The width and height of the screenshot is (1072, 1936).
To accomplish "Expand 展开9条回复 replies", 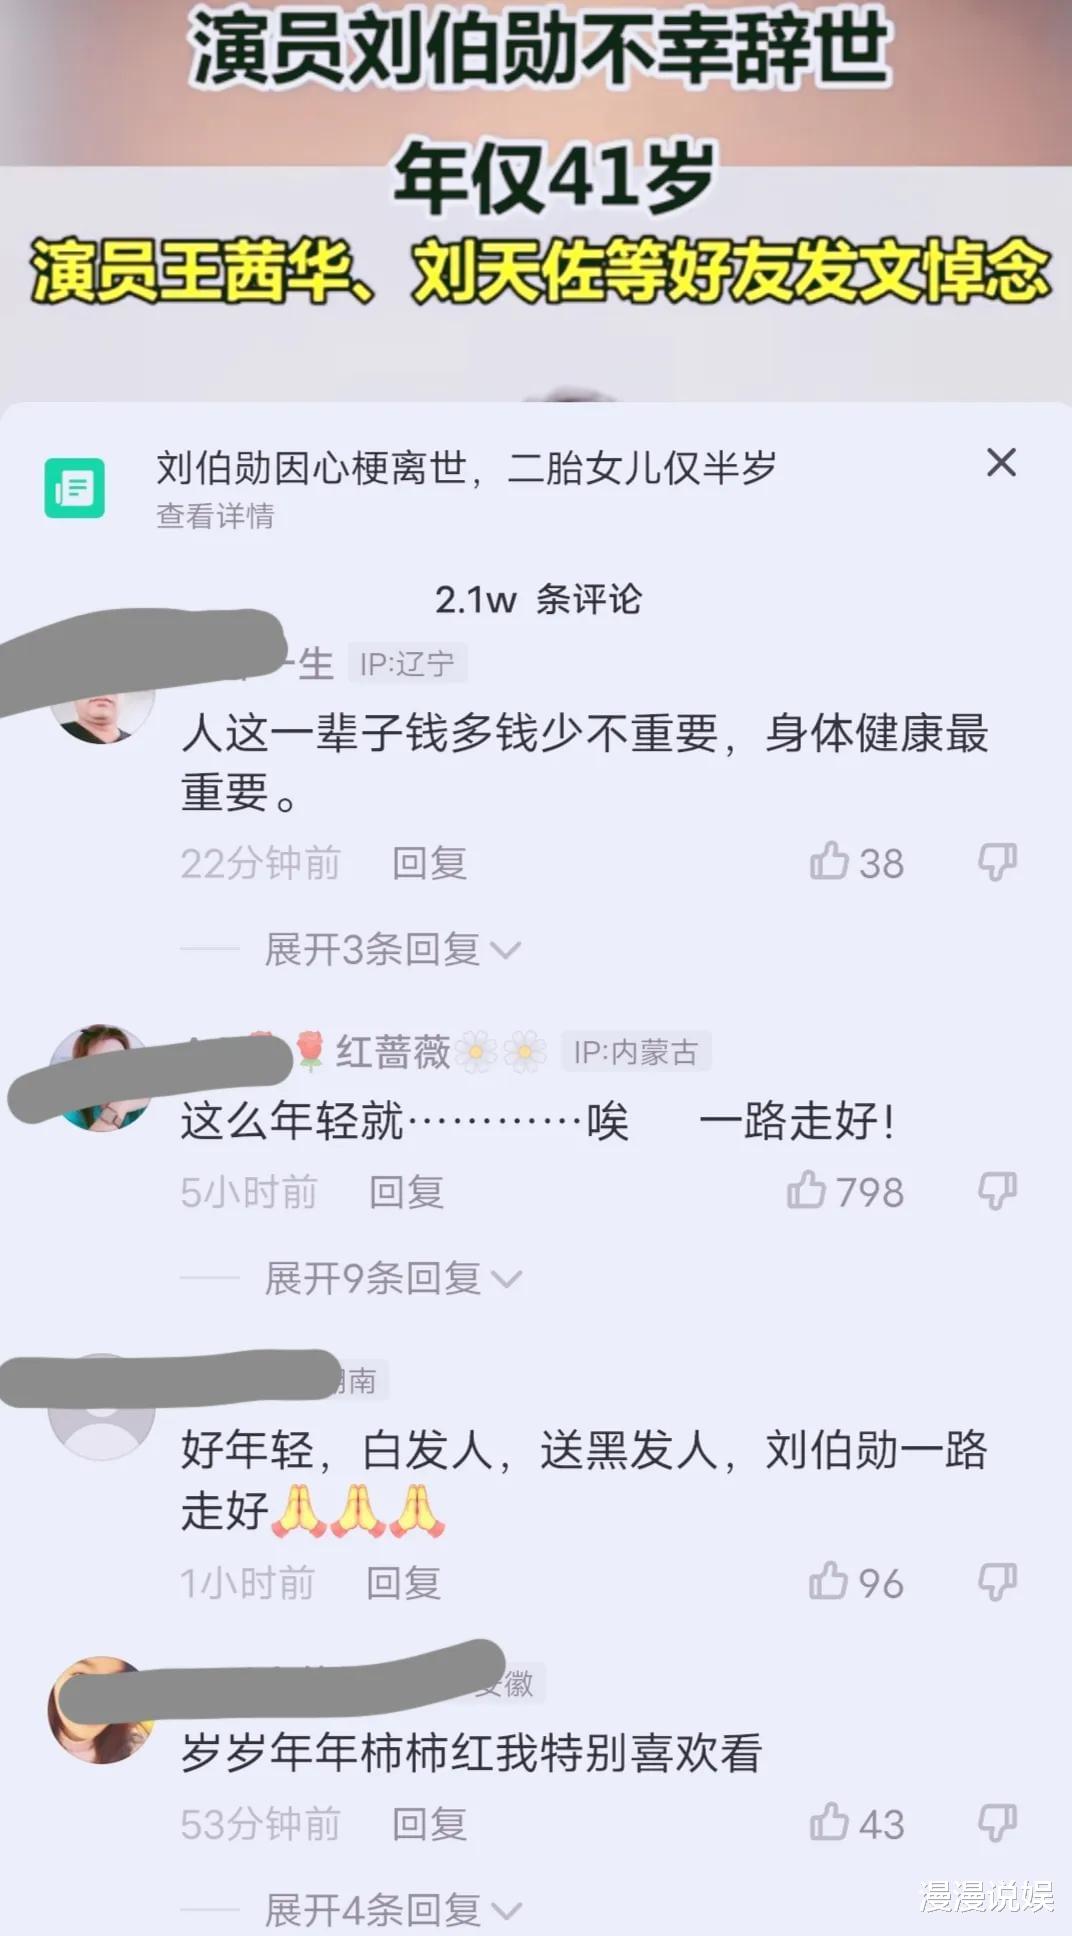I will coord(392,1278).
